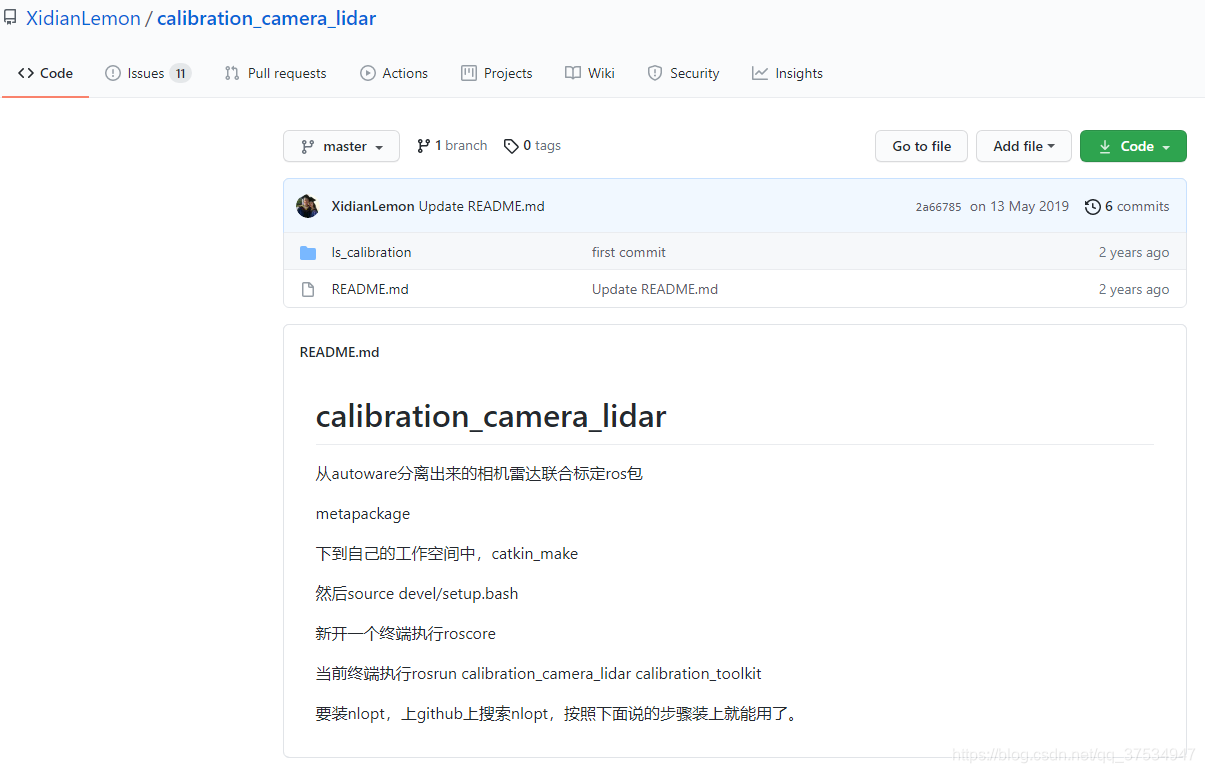Click the Go to file button
The width and height of the screenshot is (1205, 773).
(921, 146)
